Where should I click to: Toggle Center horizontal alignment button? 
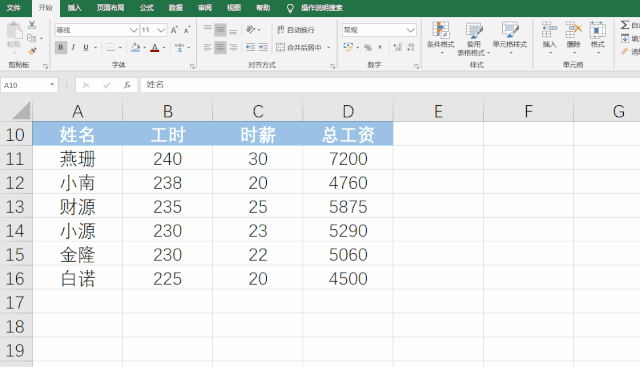coord(220,47)
